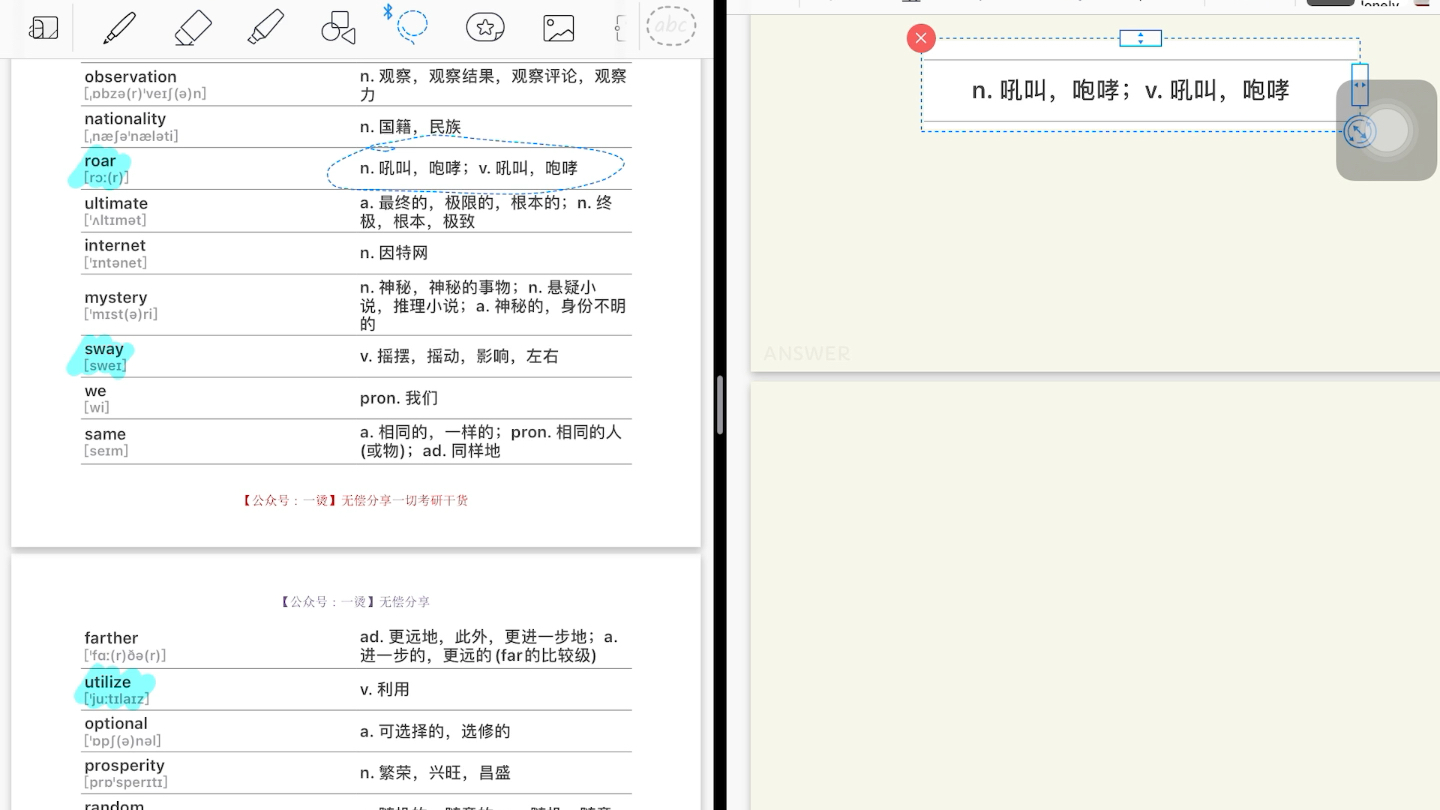Screen dimensions: 1440x810
Task: Tap the observation definition starting "n. 观察"
Action: [493, 85]
